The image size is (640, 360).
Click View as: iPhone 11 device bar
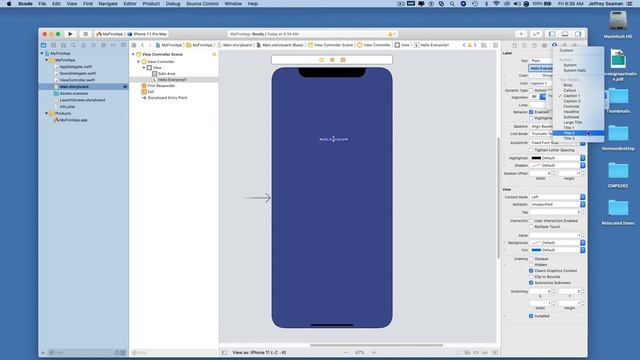coord(259,352)
